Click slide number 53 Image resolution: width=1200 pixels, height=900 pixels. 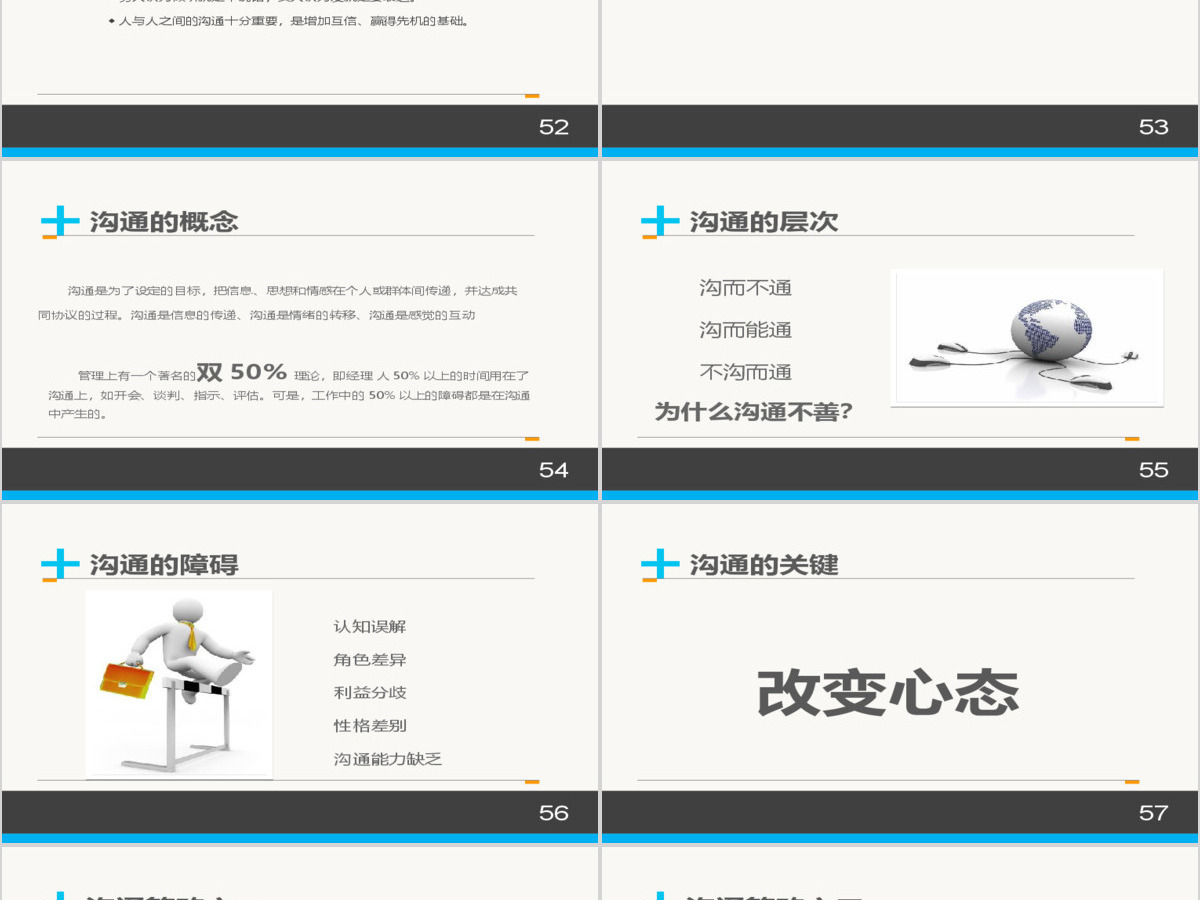1154,127
